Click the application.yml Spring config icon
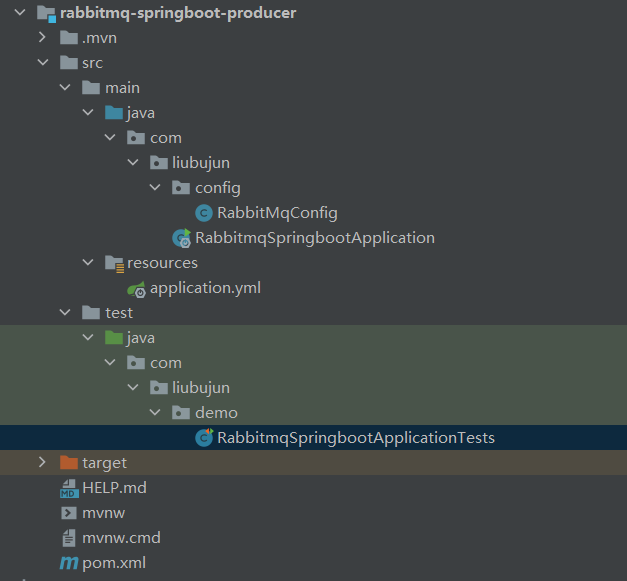The width and height of the screenshot is (627, 581). click(x=136, y=289)
